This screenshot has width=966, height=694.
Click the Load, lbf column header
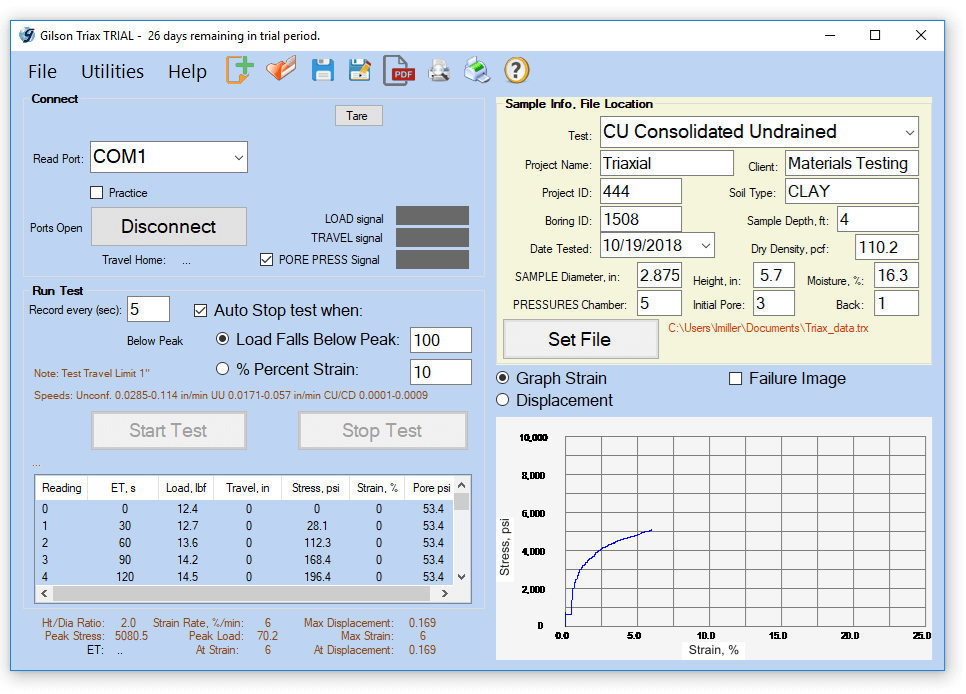coord(185,488)
